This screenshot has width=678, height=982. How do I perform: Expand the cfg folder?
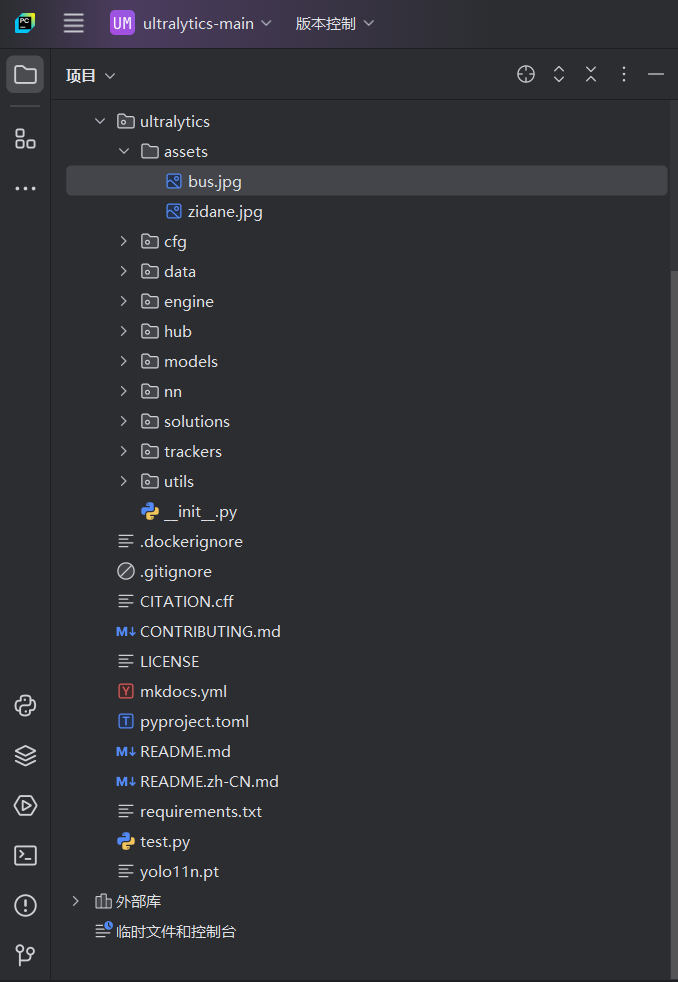(x=124, y=241)
